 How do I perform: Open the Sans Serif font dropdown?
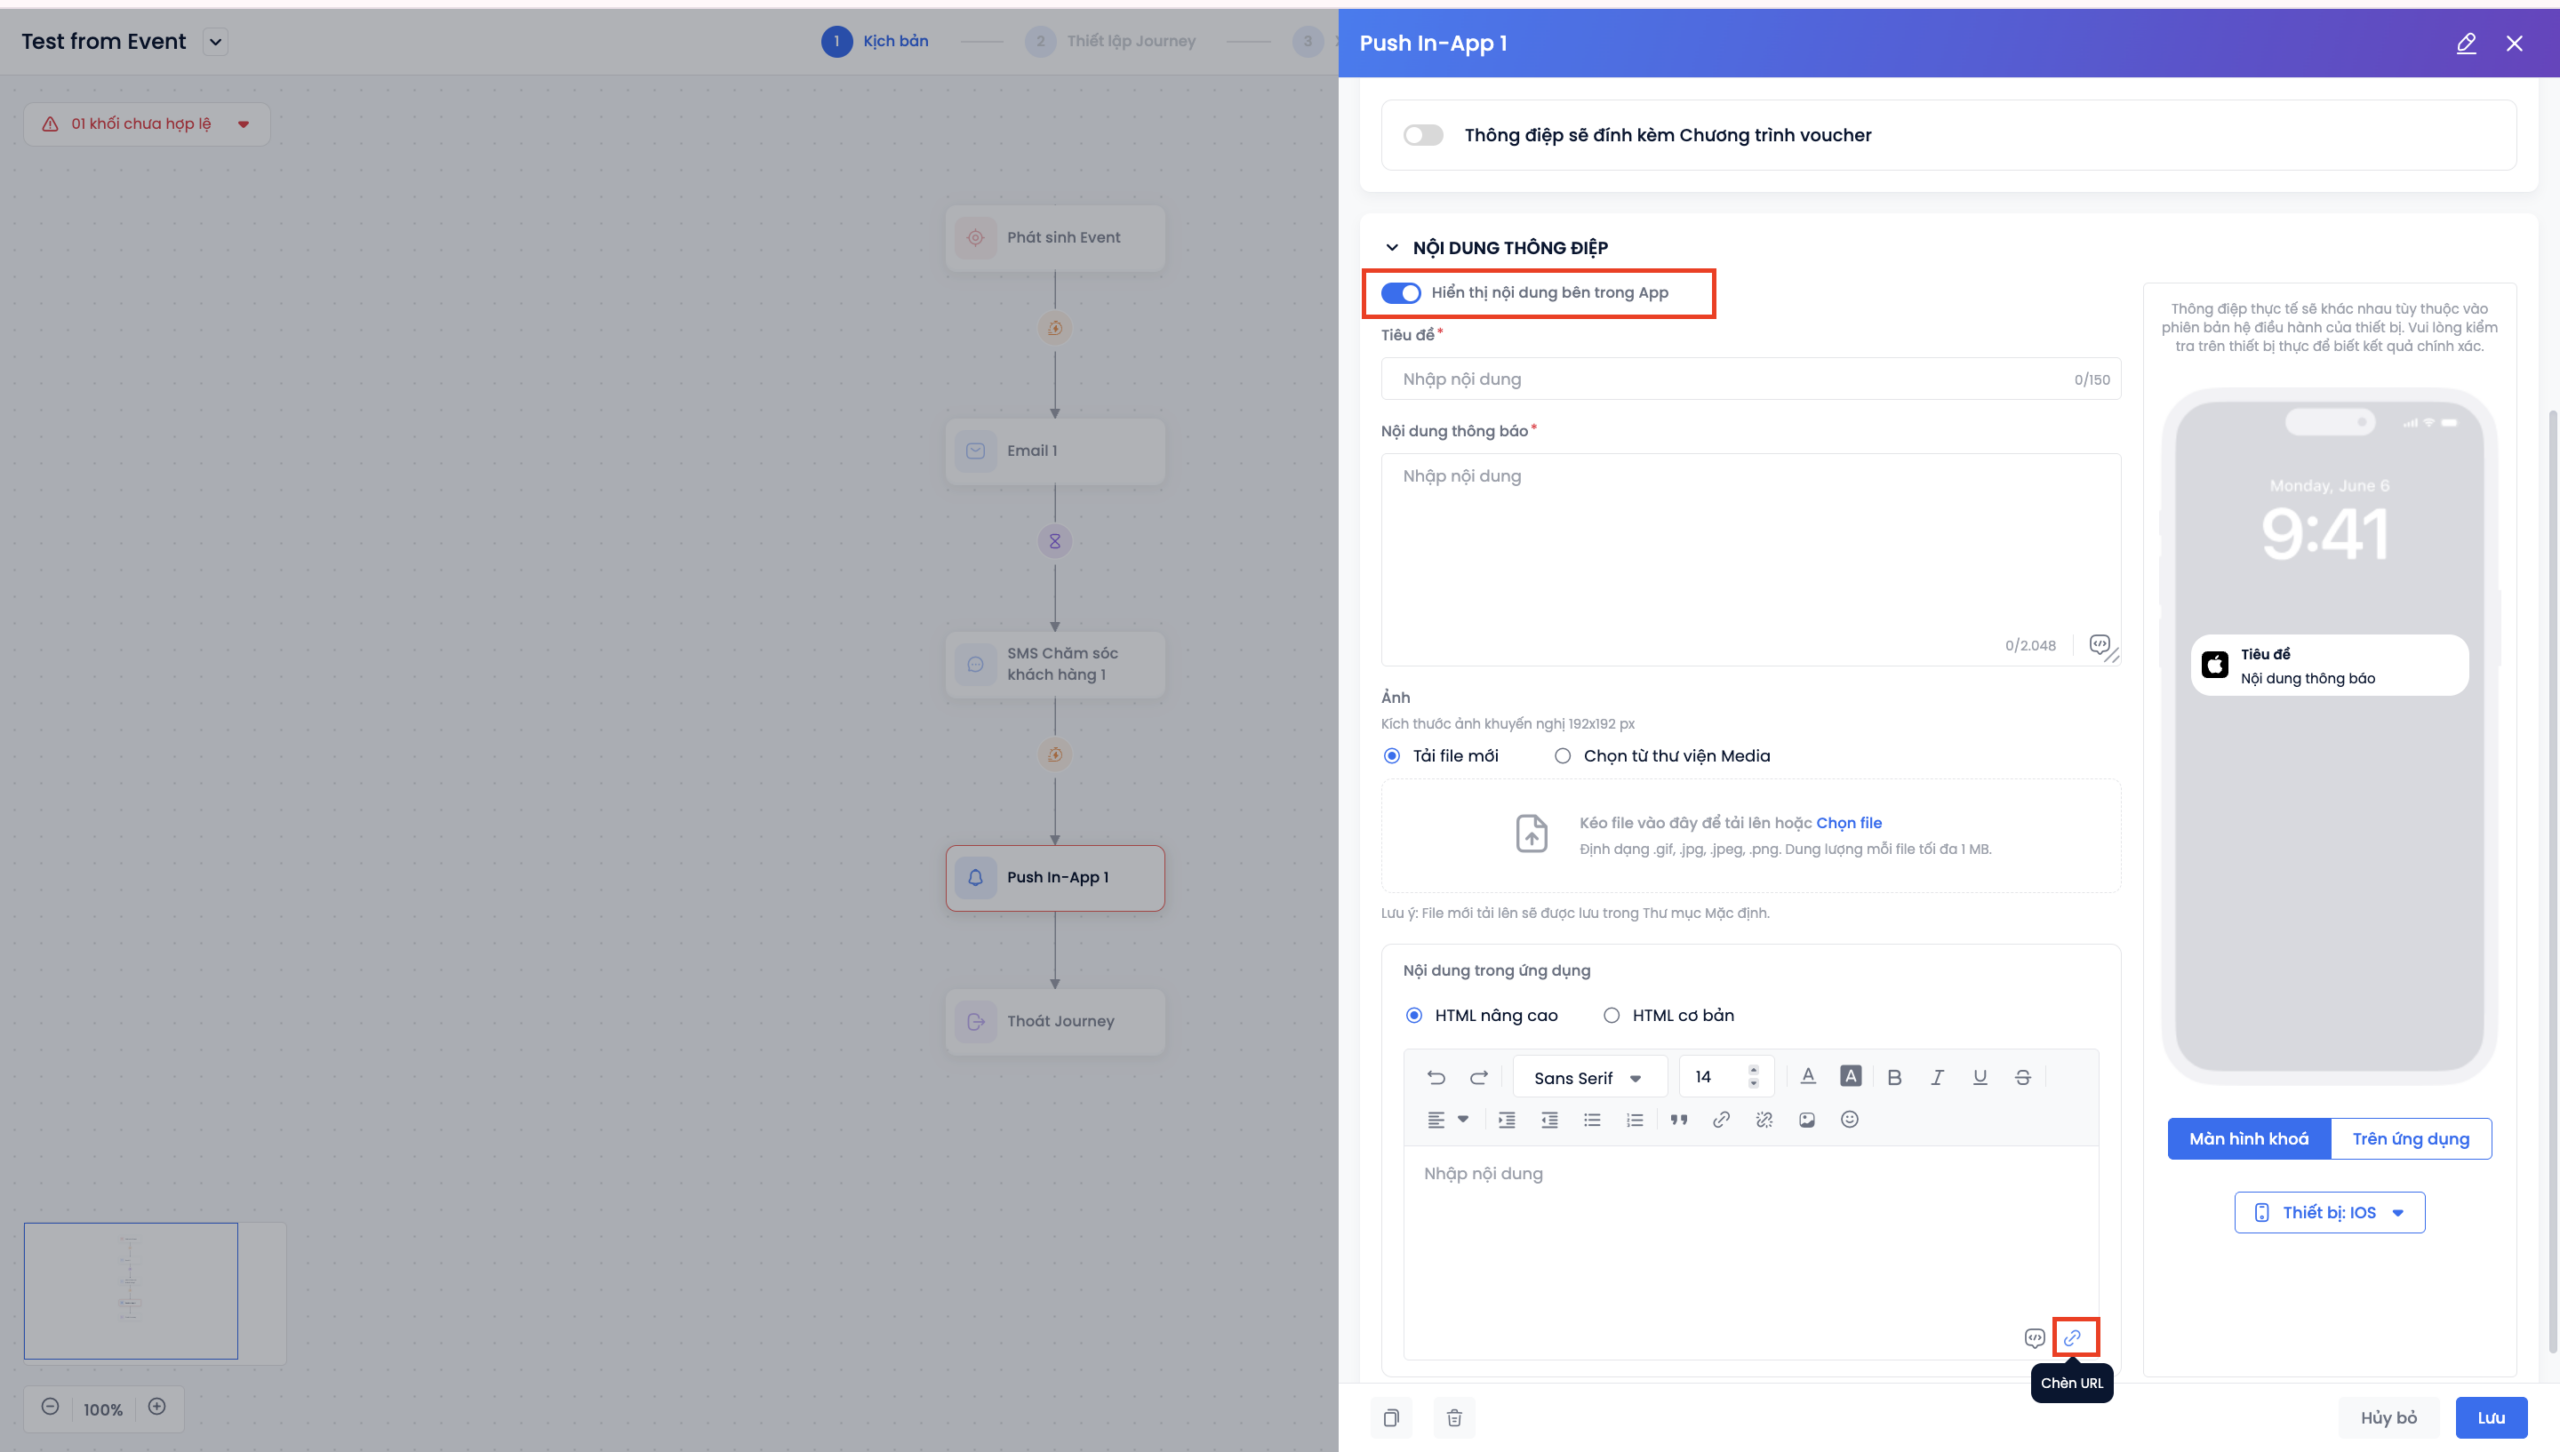pos(1588,1078)
